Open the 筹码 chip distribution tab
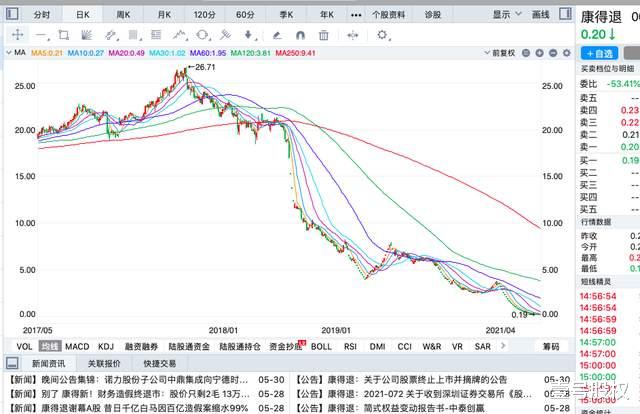This screenshot has width=640, height=414. click(x=551, y=346)
